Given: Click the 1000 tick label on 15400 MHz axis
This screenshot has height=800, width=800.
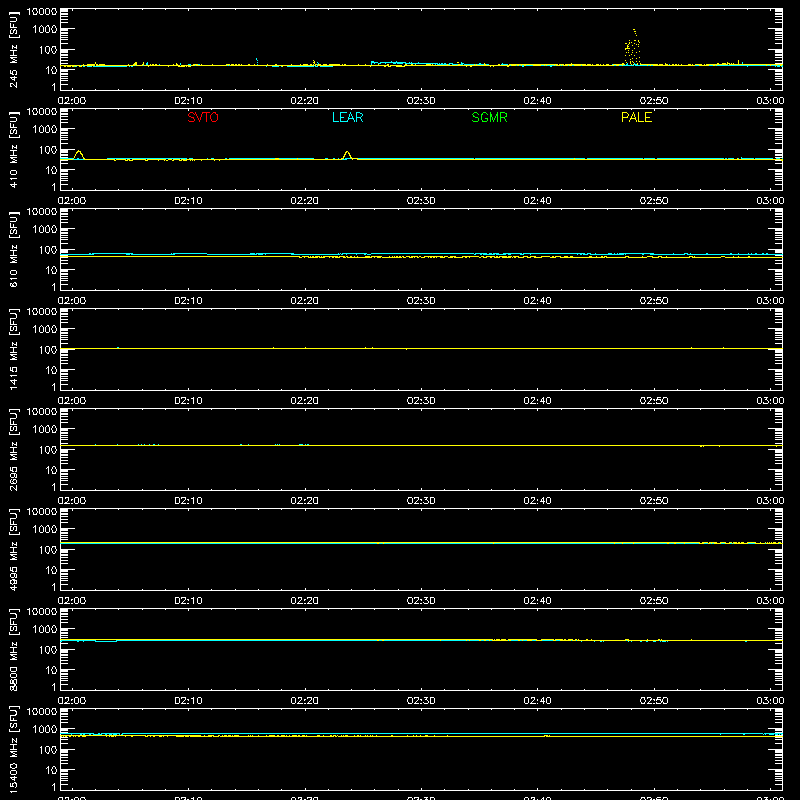Looking at the screenshot, I should (x=45, y=730).
